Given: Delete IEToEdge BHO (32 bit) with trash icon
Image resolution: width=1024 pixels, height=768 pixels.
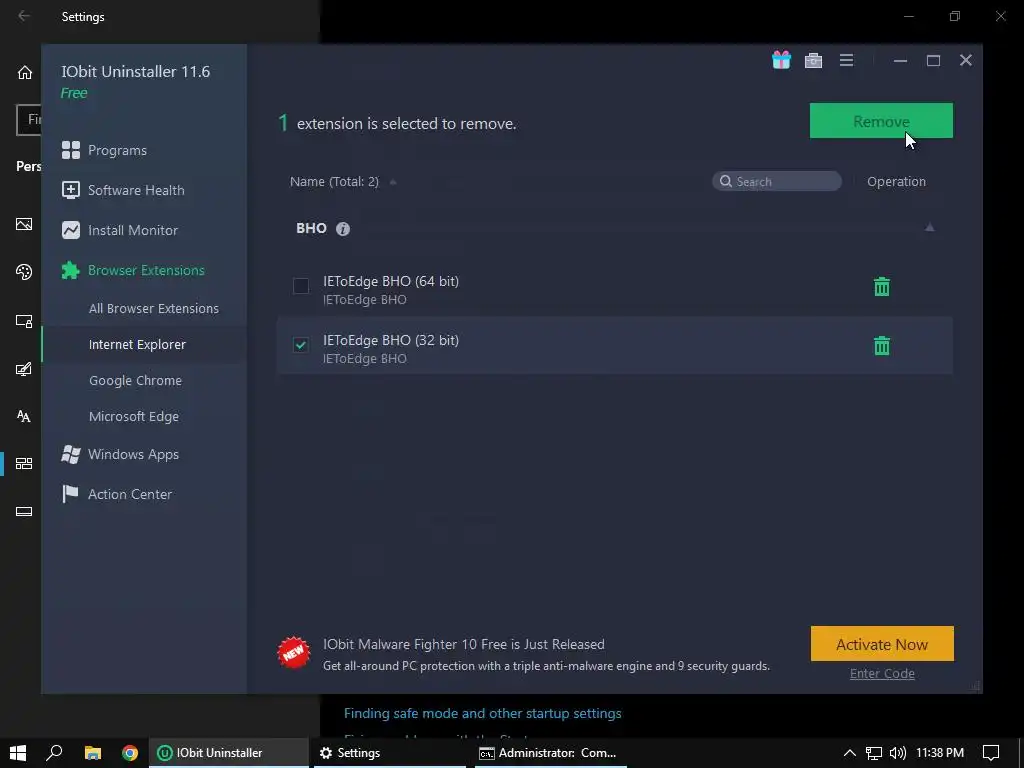Looking at the screenshot, I should click(882, 345).
